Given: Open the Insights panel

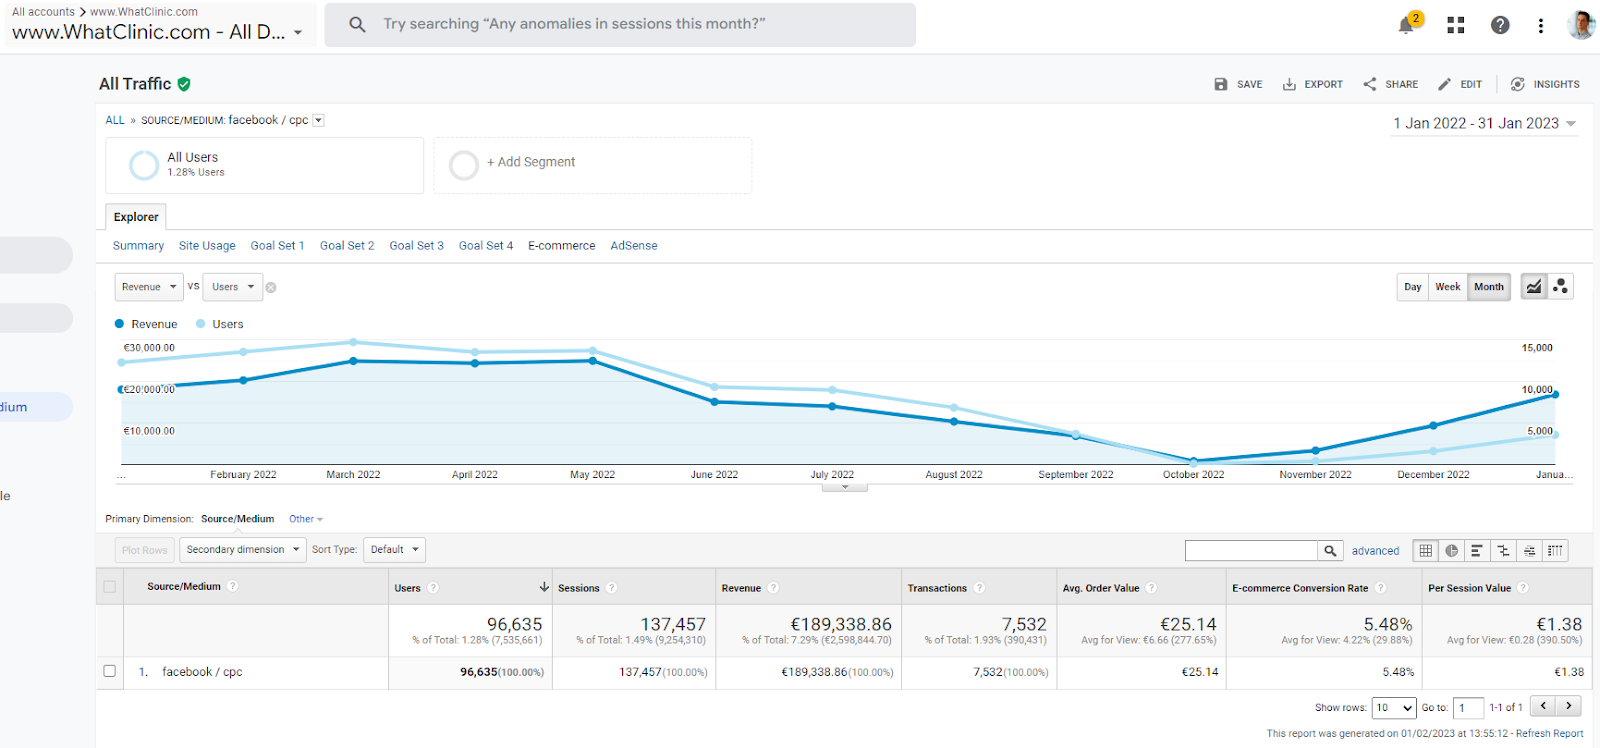Looking at the screenshot, I should click(x=1545, y=84).
